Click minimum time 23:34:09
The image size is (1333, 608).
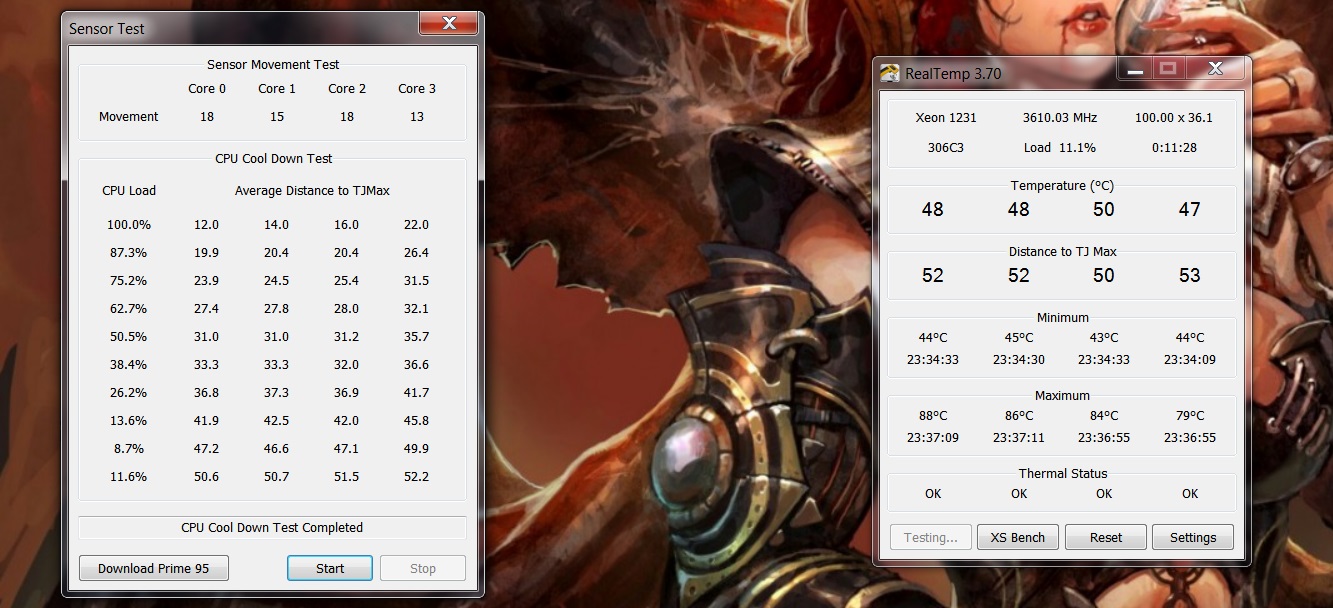point(1189,359)
